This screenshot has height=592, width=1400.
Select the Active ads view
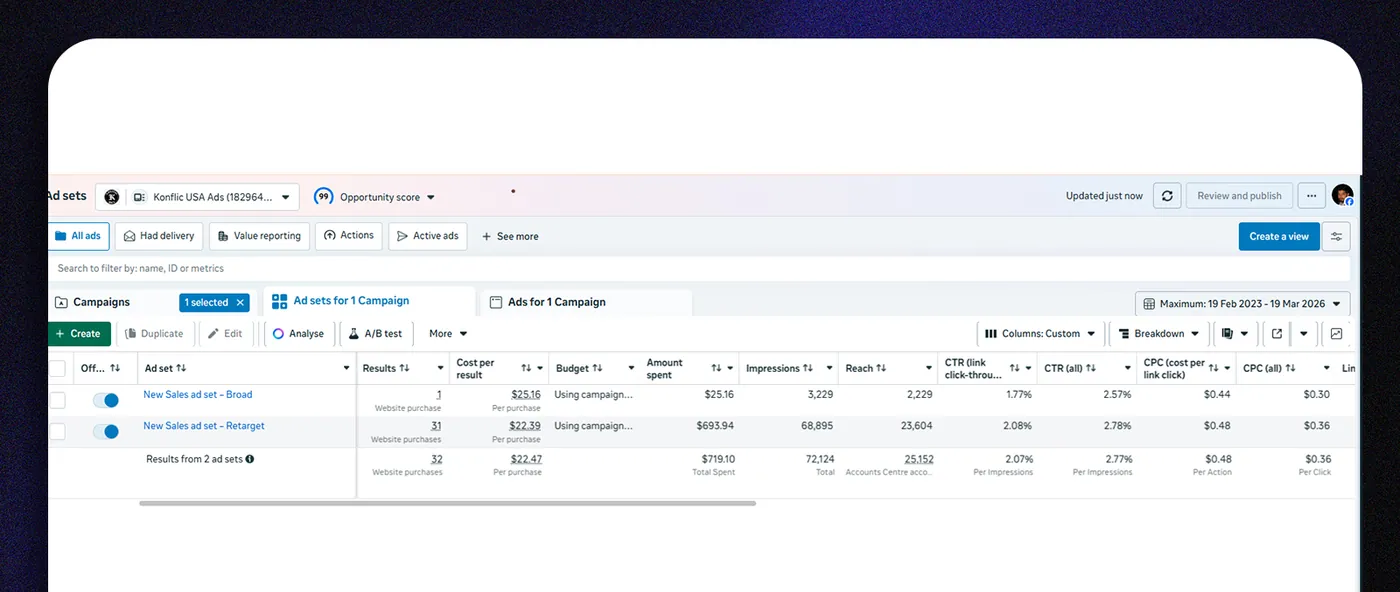tap(427, 236)
